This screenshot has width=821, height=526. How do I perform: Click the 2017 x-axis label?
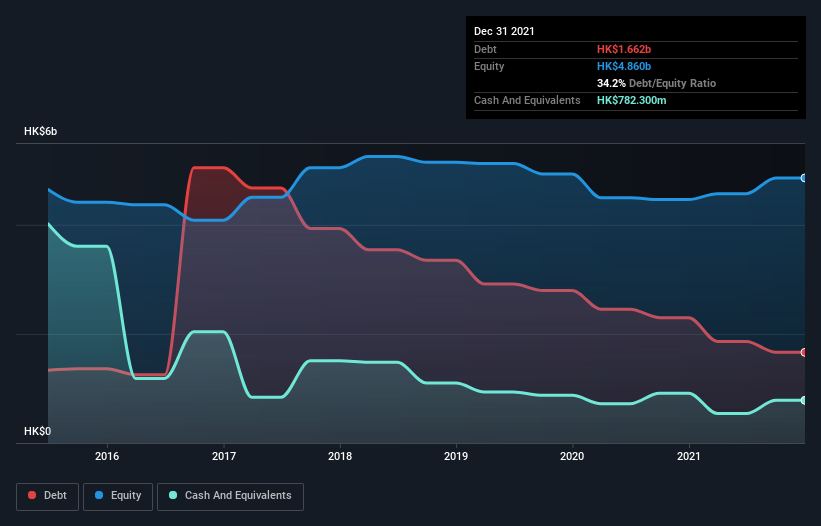224,456
